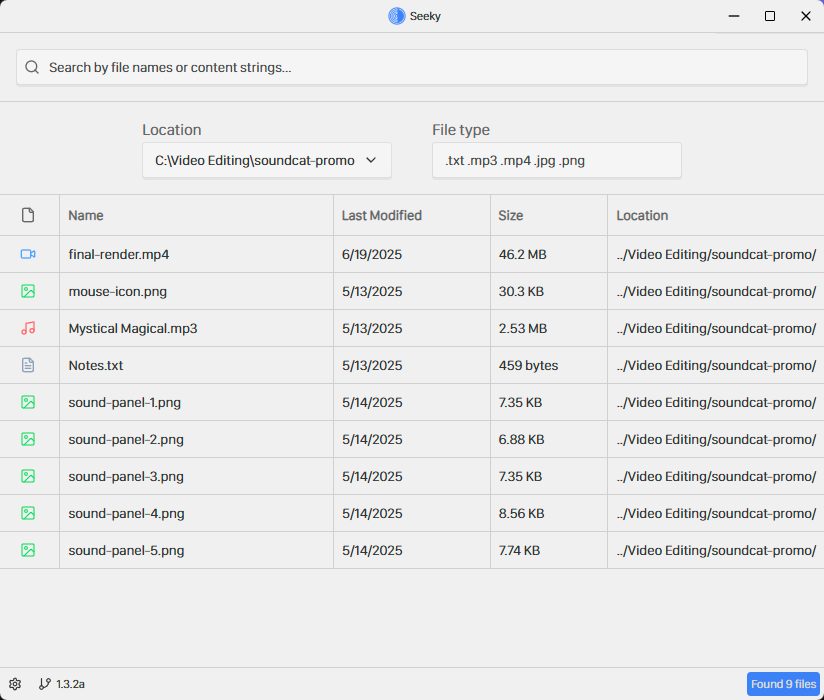
Task: Sort by the Location column header
Action: tap(642, 215)
